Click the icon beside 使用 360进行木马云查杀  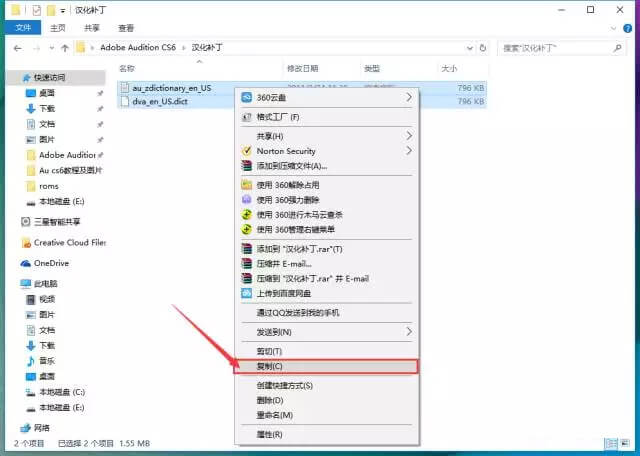click(x=247, y=214)
